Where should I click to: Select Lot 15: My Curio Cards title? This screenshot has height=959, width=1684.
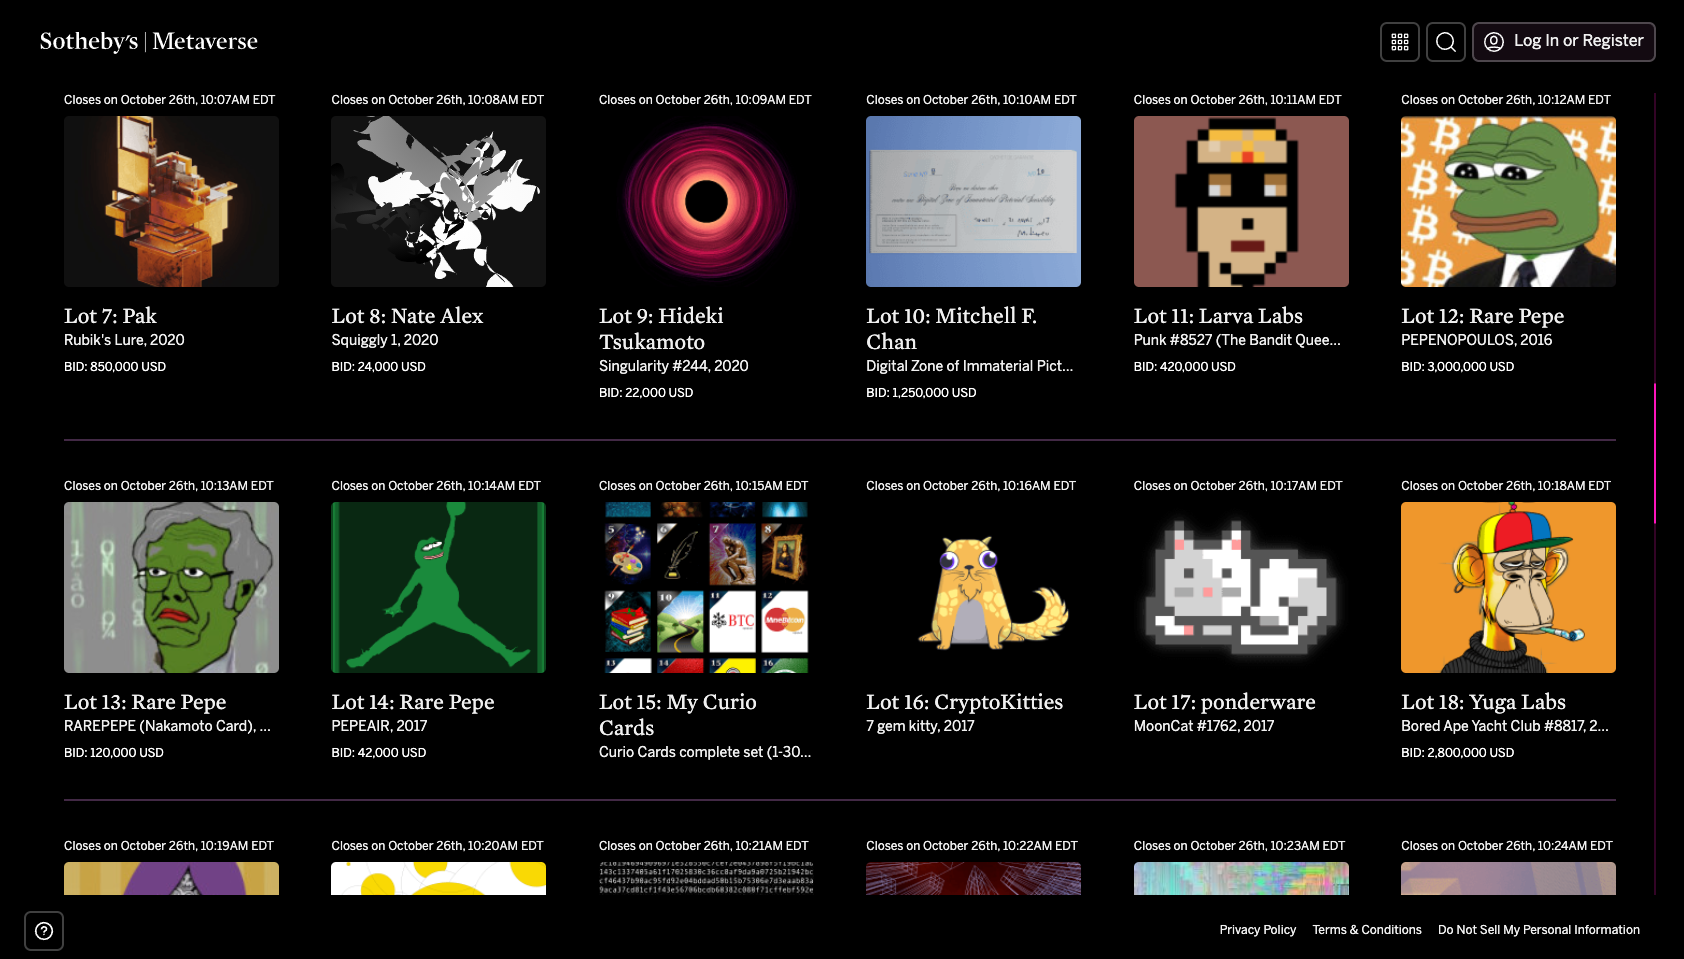click(678, 715)
